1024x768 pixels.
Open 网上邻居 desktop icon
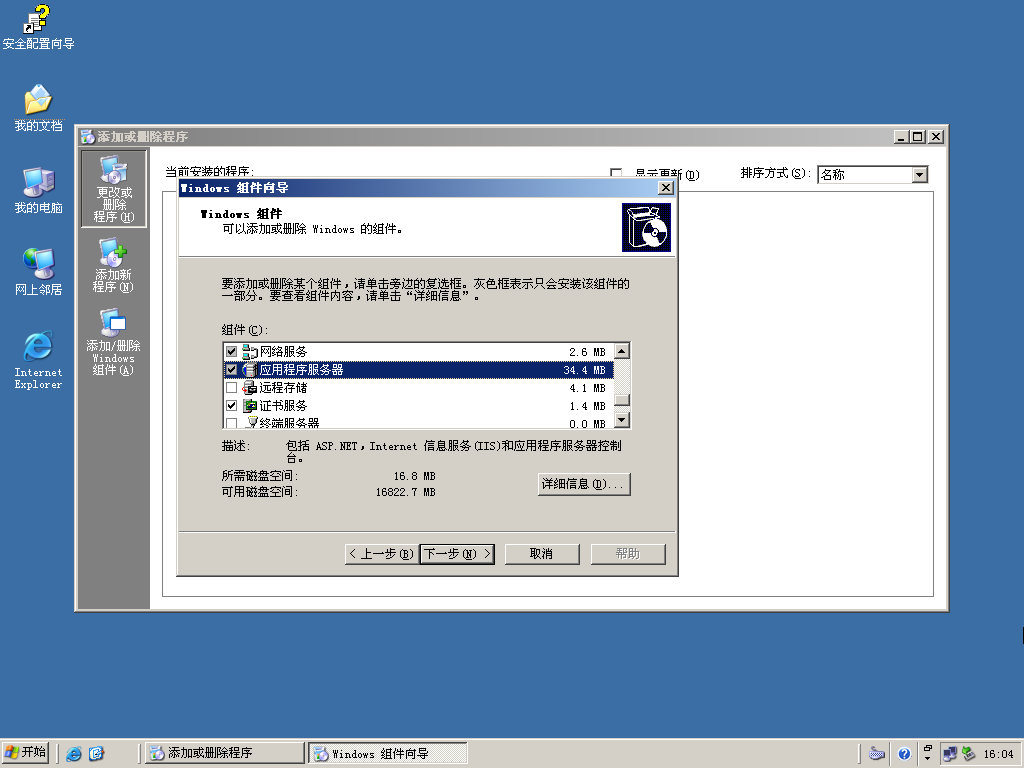pos(38,271)
